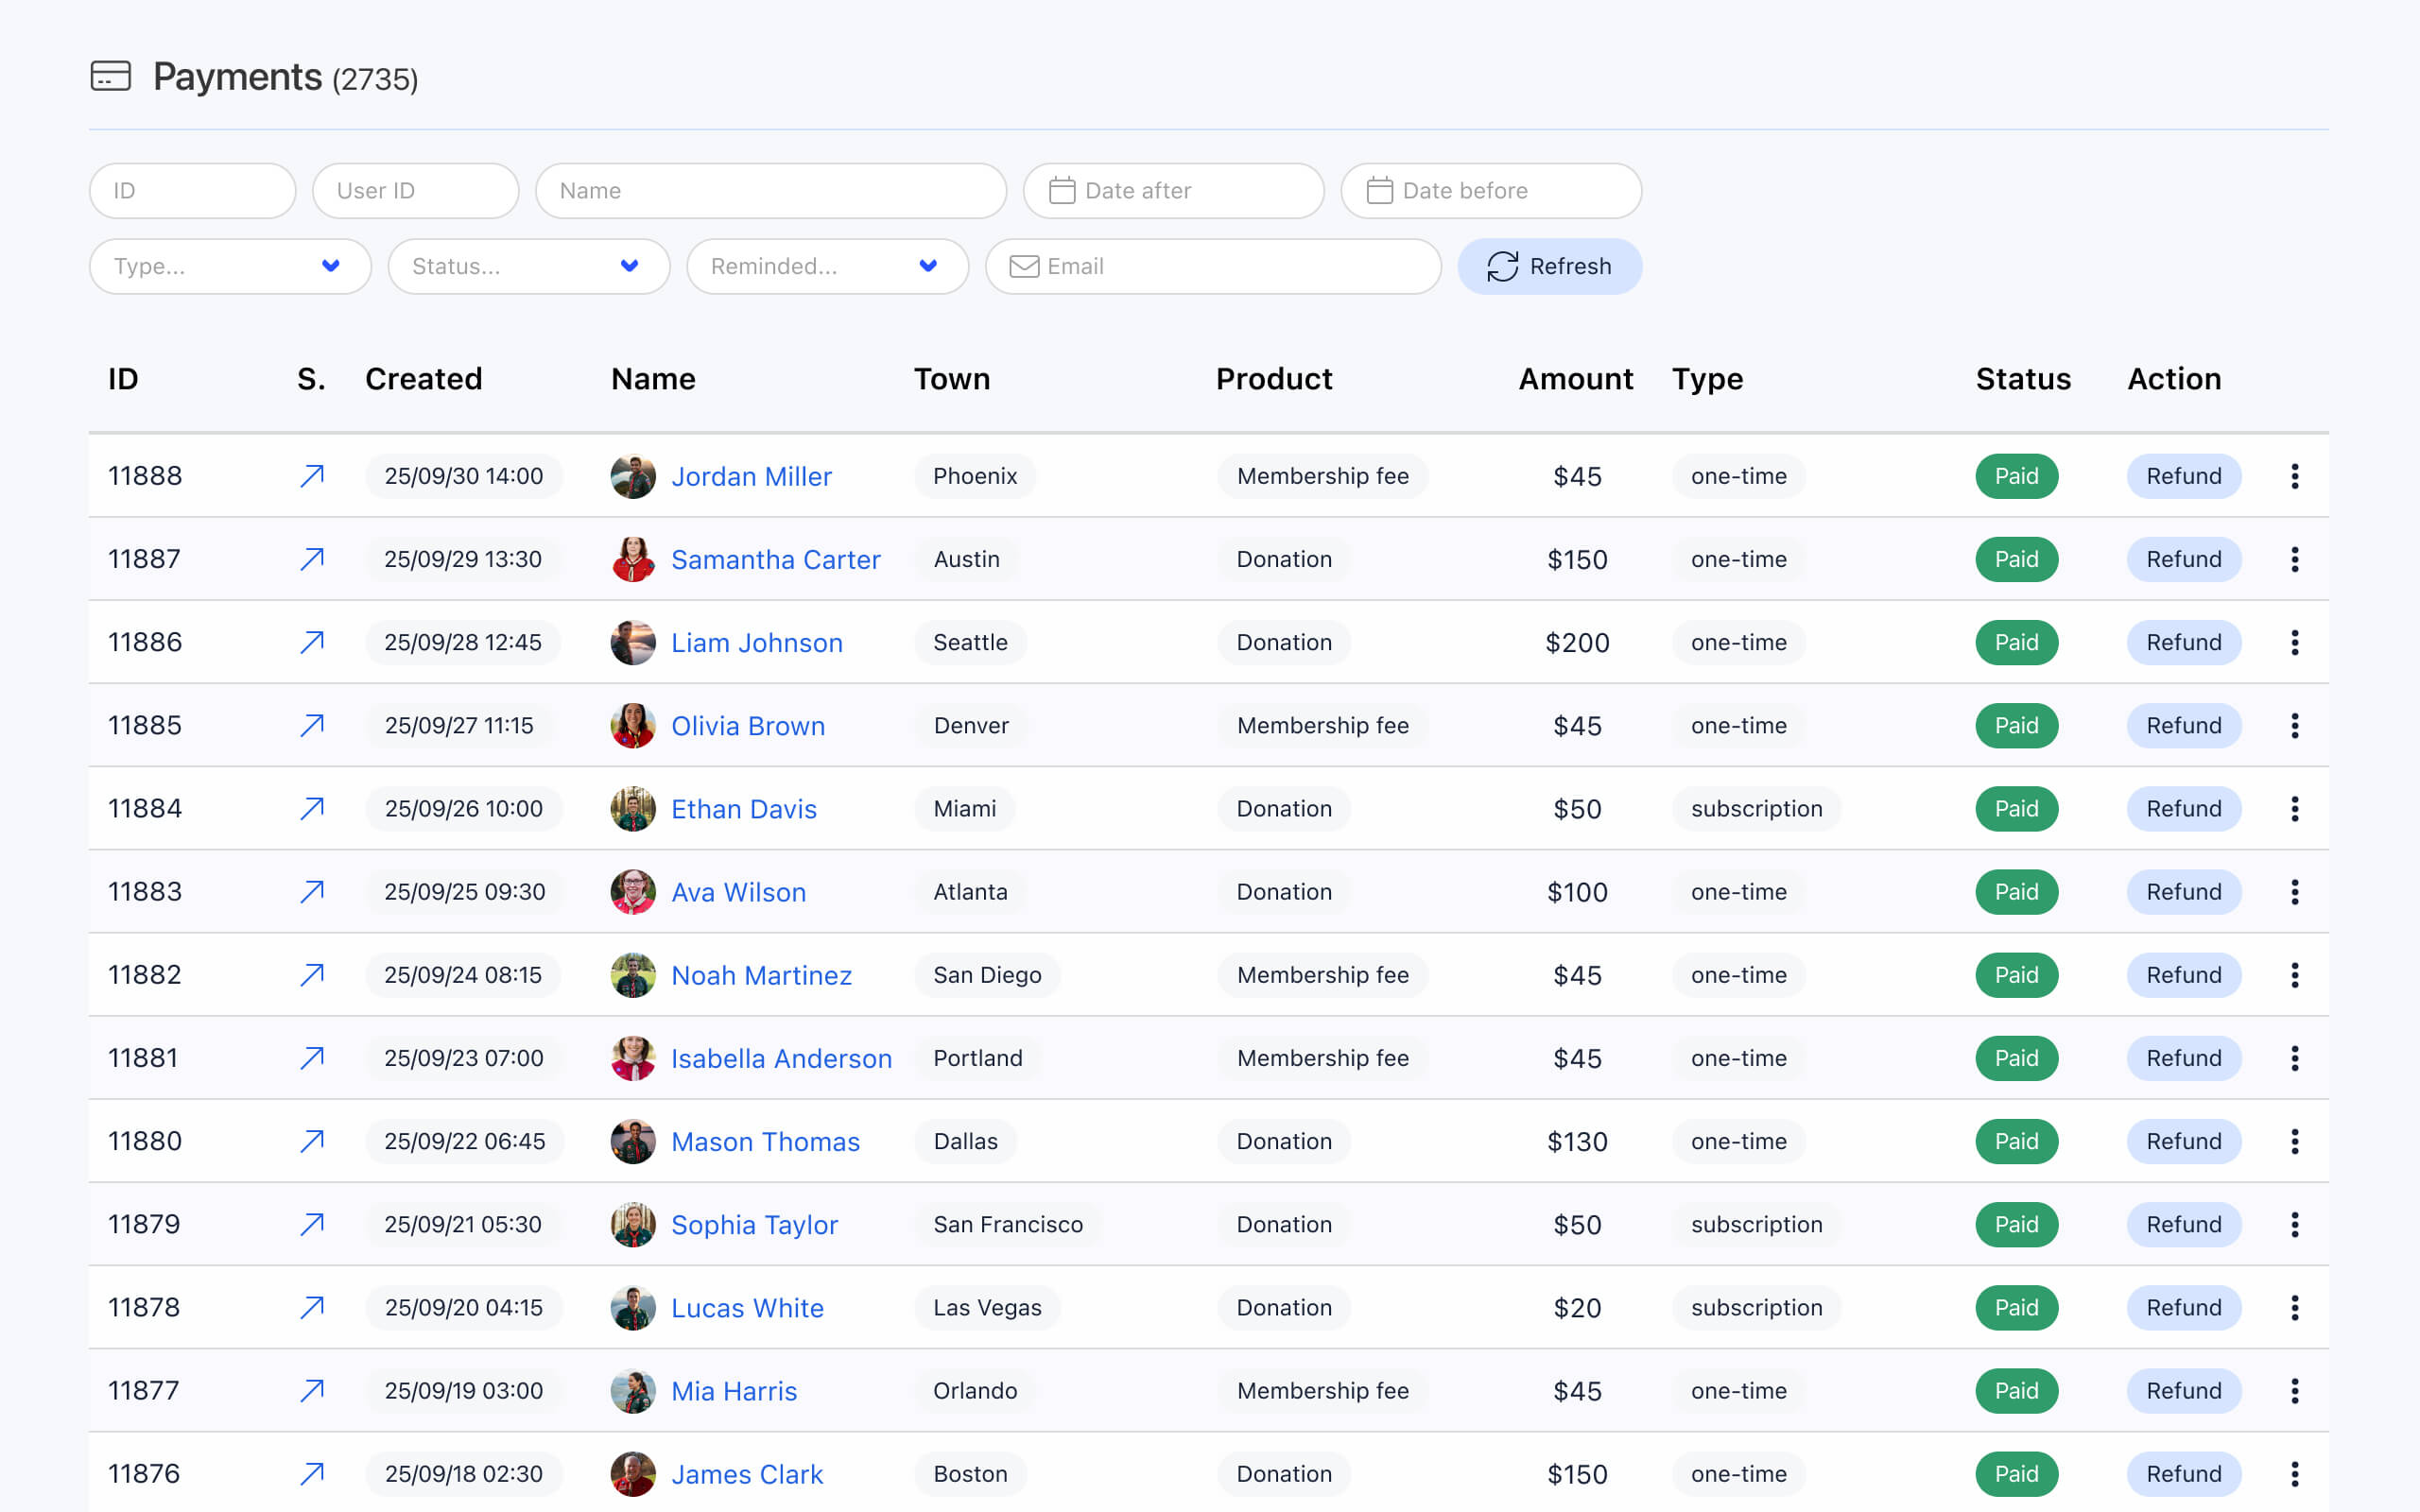This screenshot has height=1512, width=2420.
Task: Expand the Status filter dropdown
Action: pos(528,266)
